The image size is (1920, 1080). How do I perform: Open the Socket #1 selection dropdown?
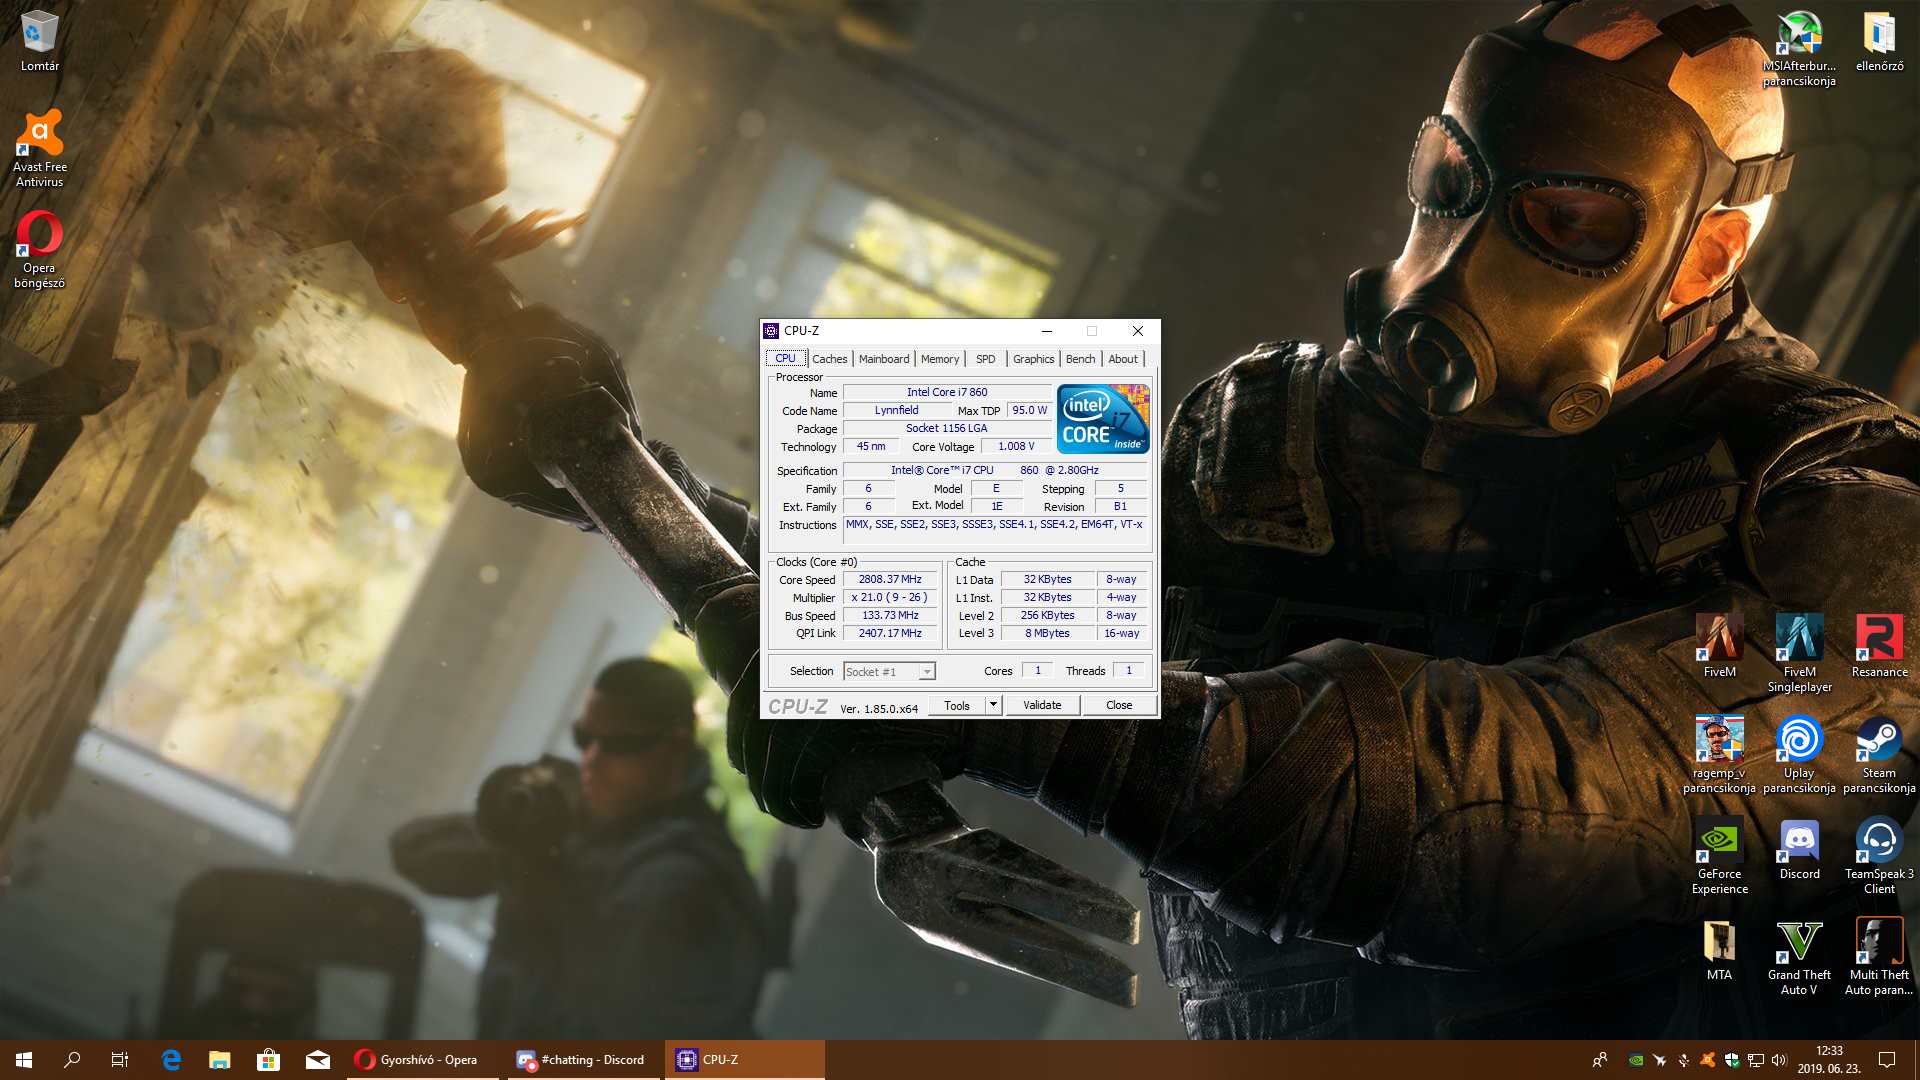889,672
